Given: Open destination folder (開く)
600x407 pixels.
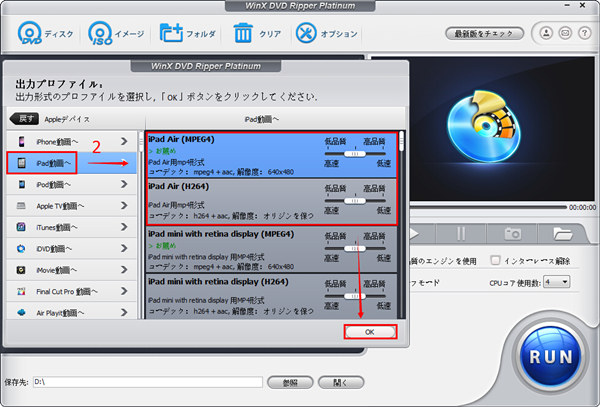Looking at the screenshot, I should 341,382.
